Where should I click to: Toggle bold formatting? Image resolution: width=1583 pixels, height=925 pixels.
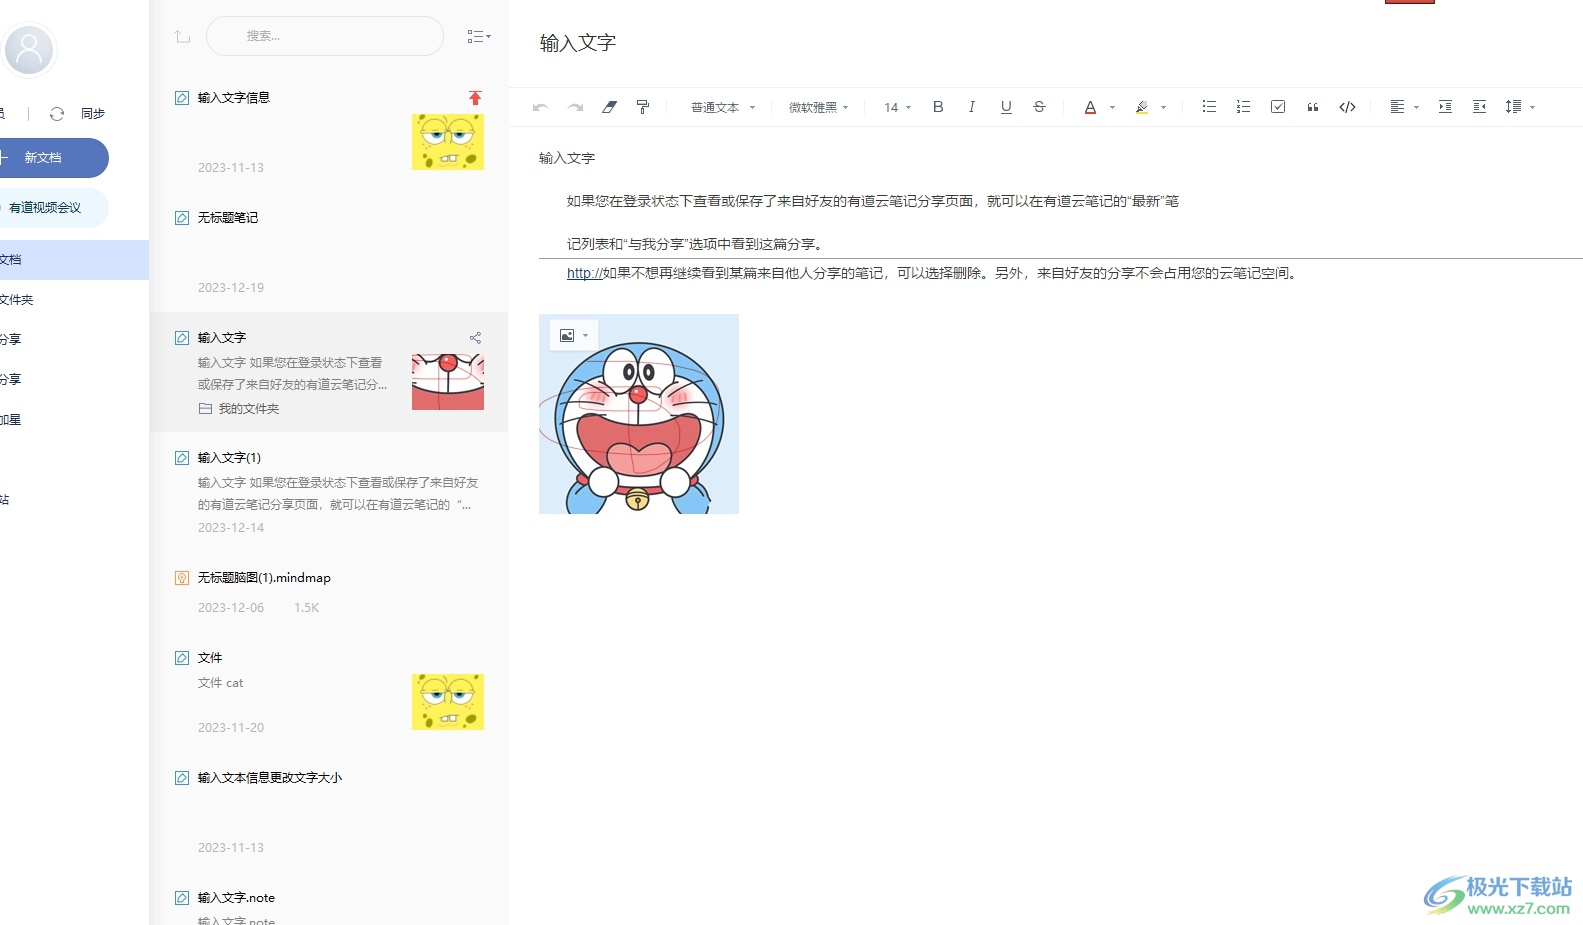938,107
